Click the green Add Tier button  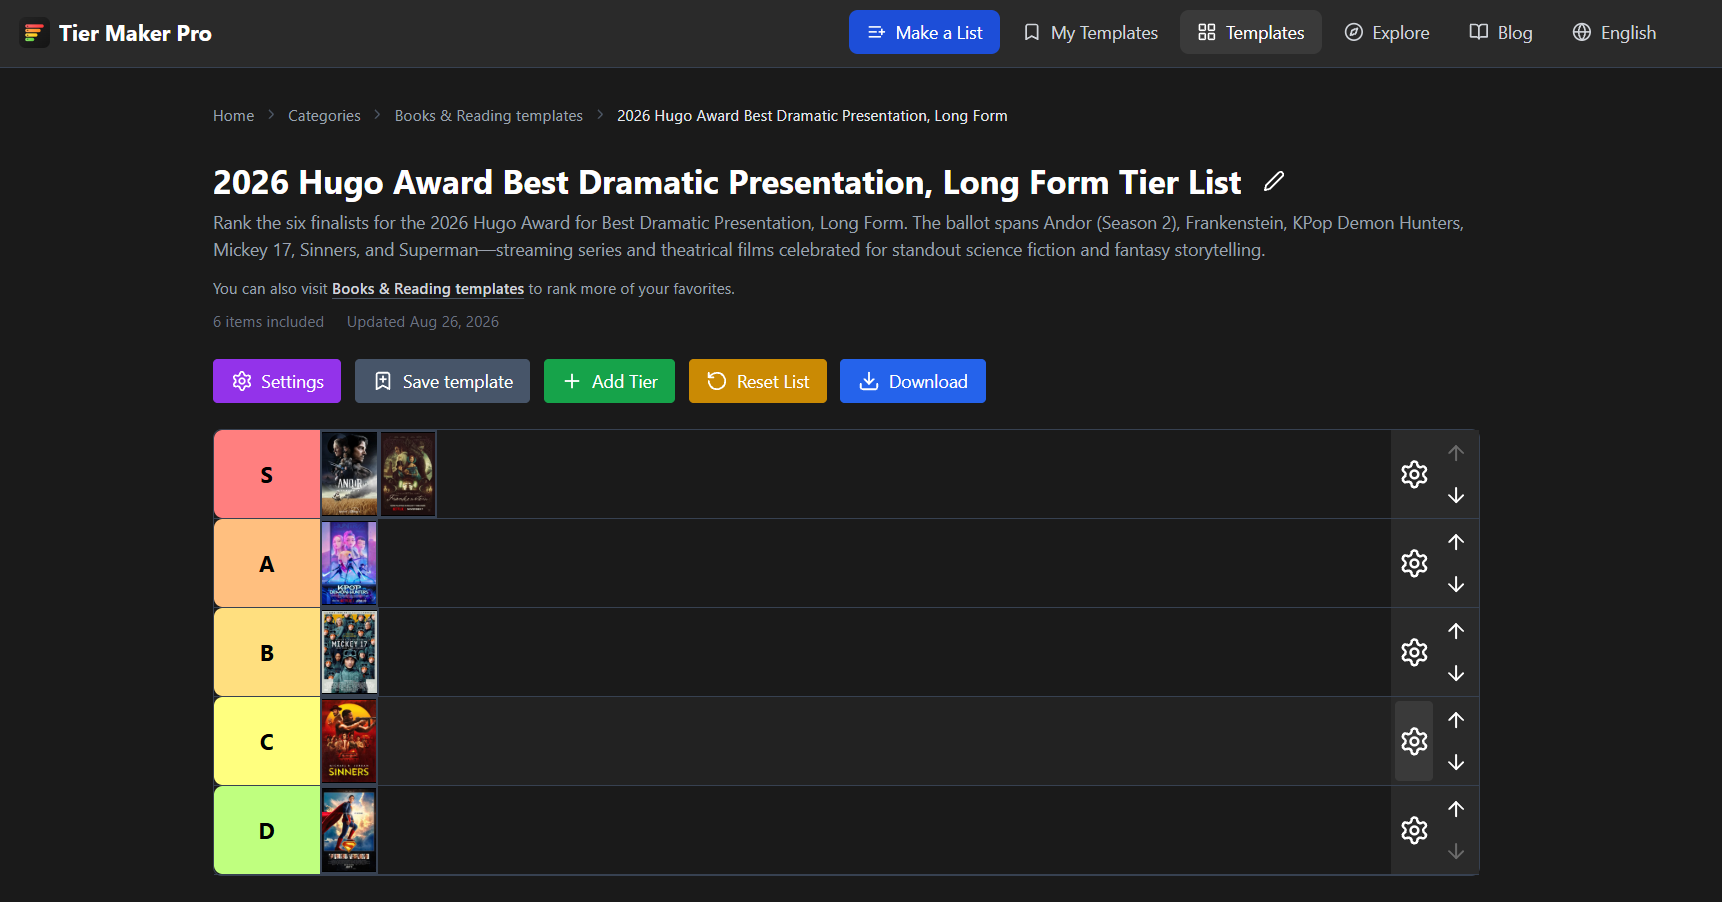[609, 381]
